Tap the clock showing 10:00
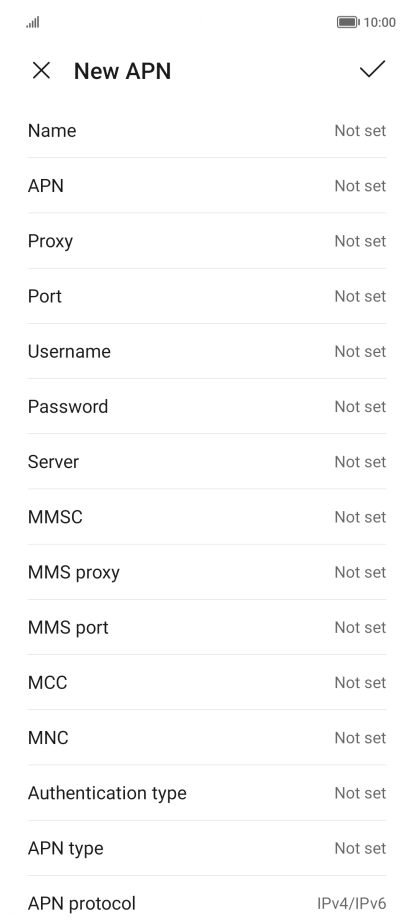This screenshot has height=920, width=414. point(379,22)
